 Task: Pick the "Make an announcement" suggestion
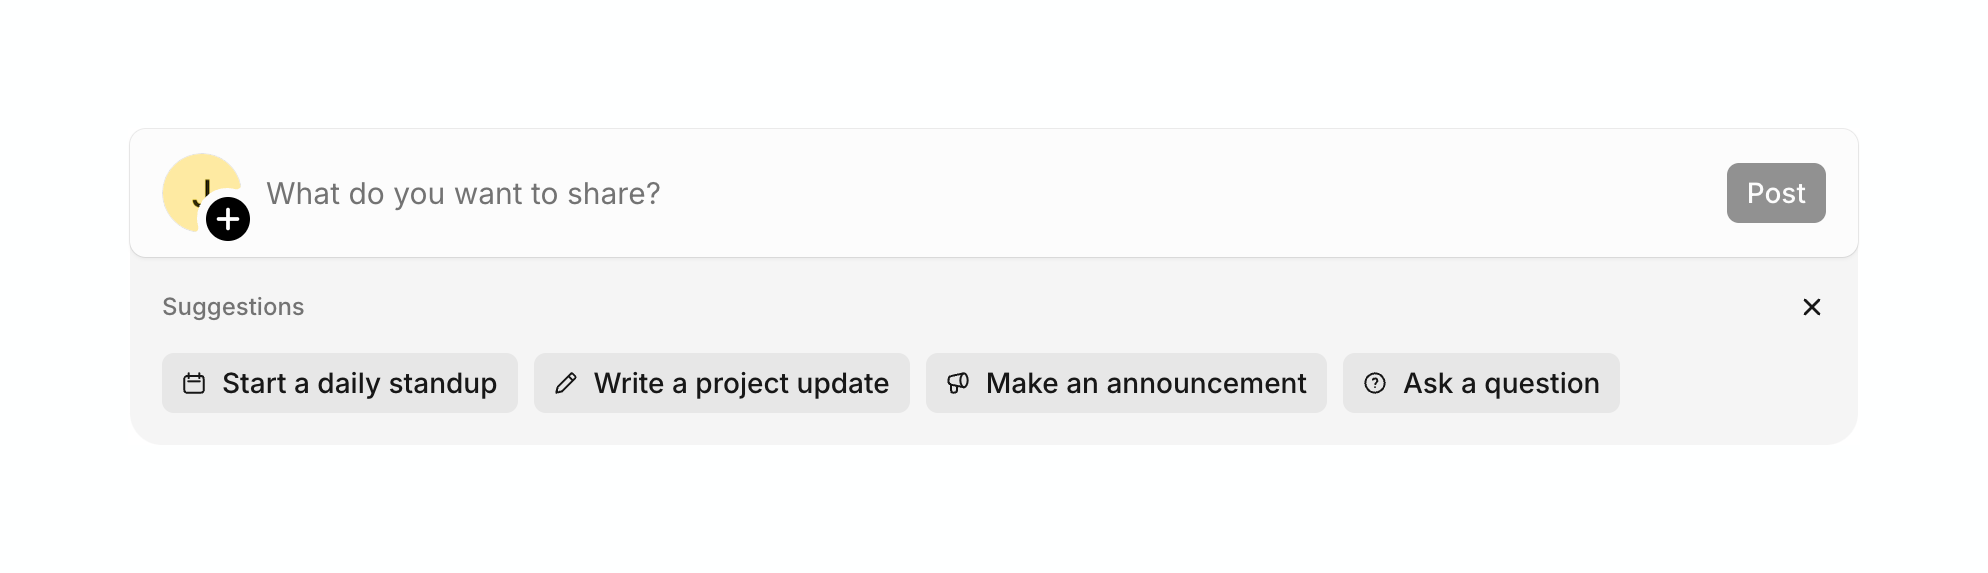click(1126, 383)
